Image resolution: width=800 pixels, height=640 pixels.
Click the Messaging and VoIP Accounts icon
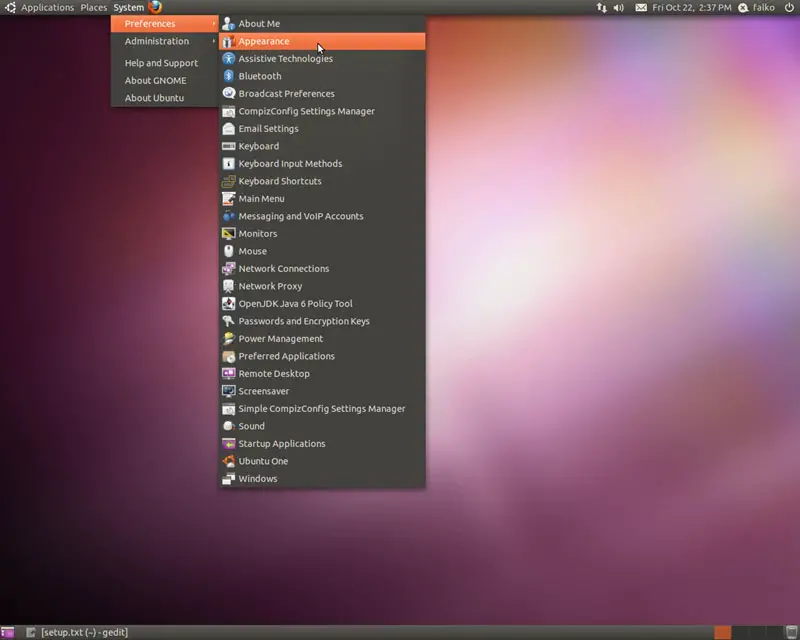coord(229,216)
